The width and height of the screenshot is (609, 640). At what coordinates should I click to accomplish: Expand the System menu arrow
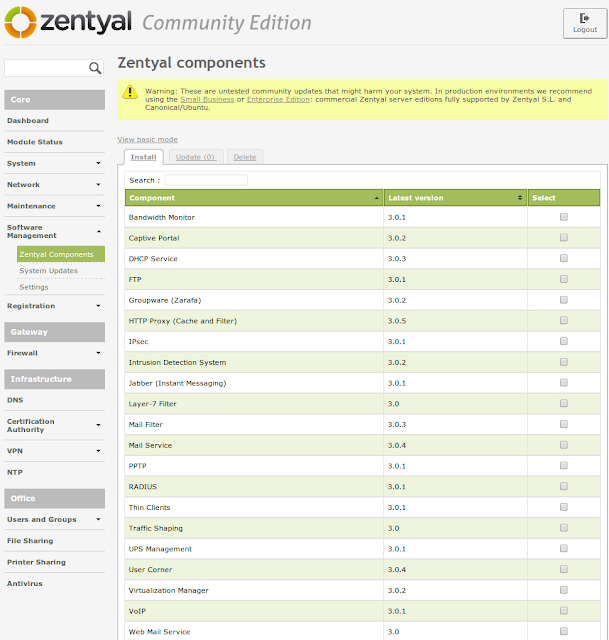[x=98, y=163]
